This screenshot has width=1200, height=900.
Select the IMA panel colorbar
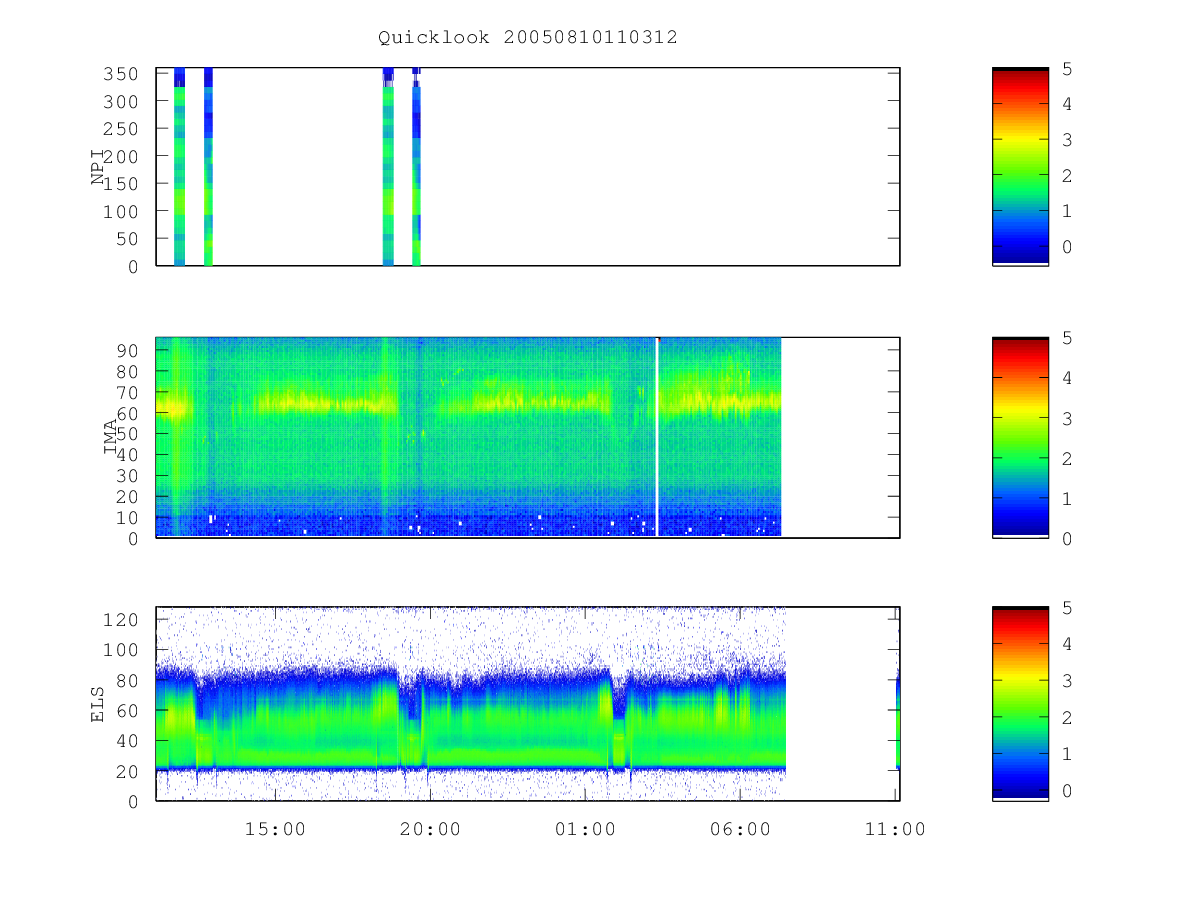coord(1020,437)
